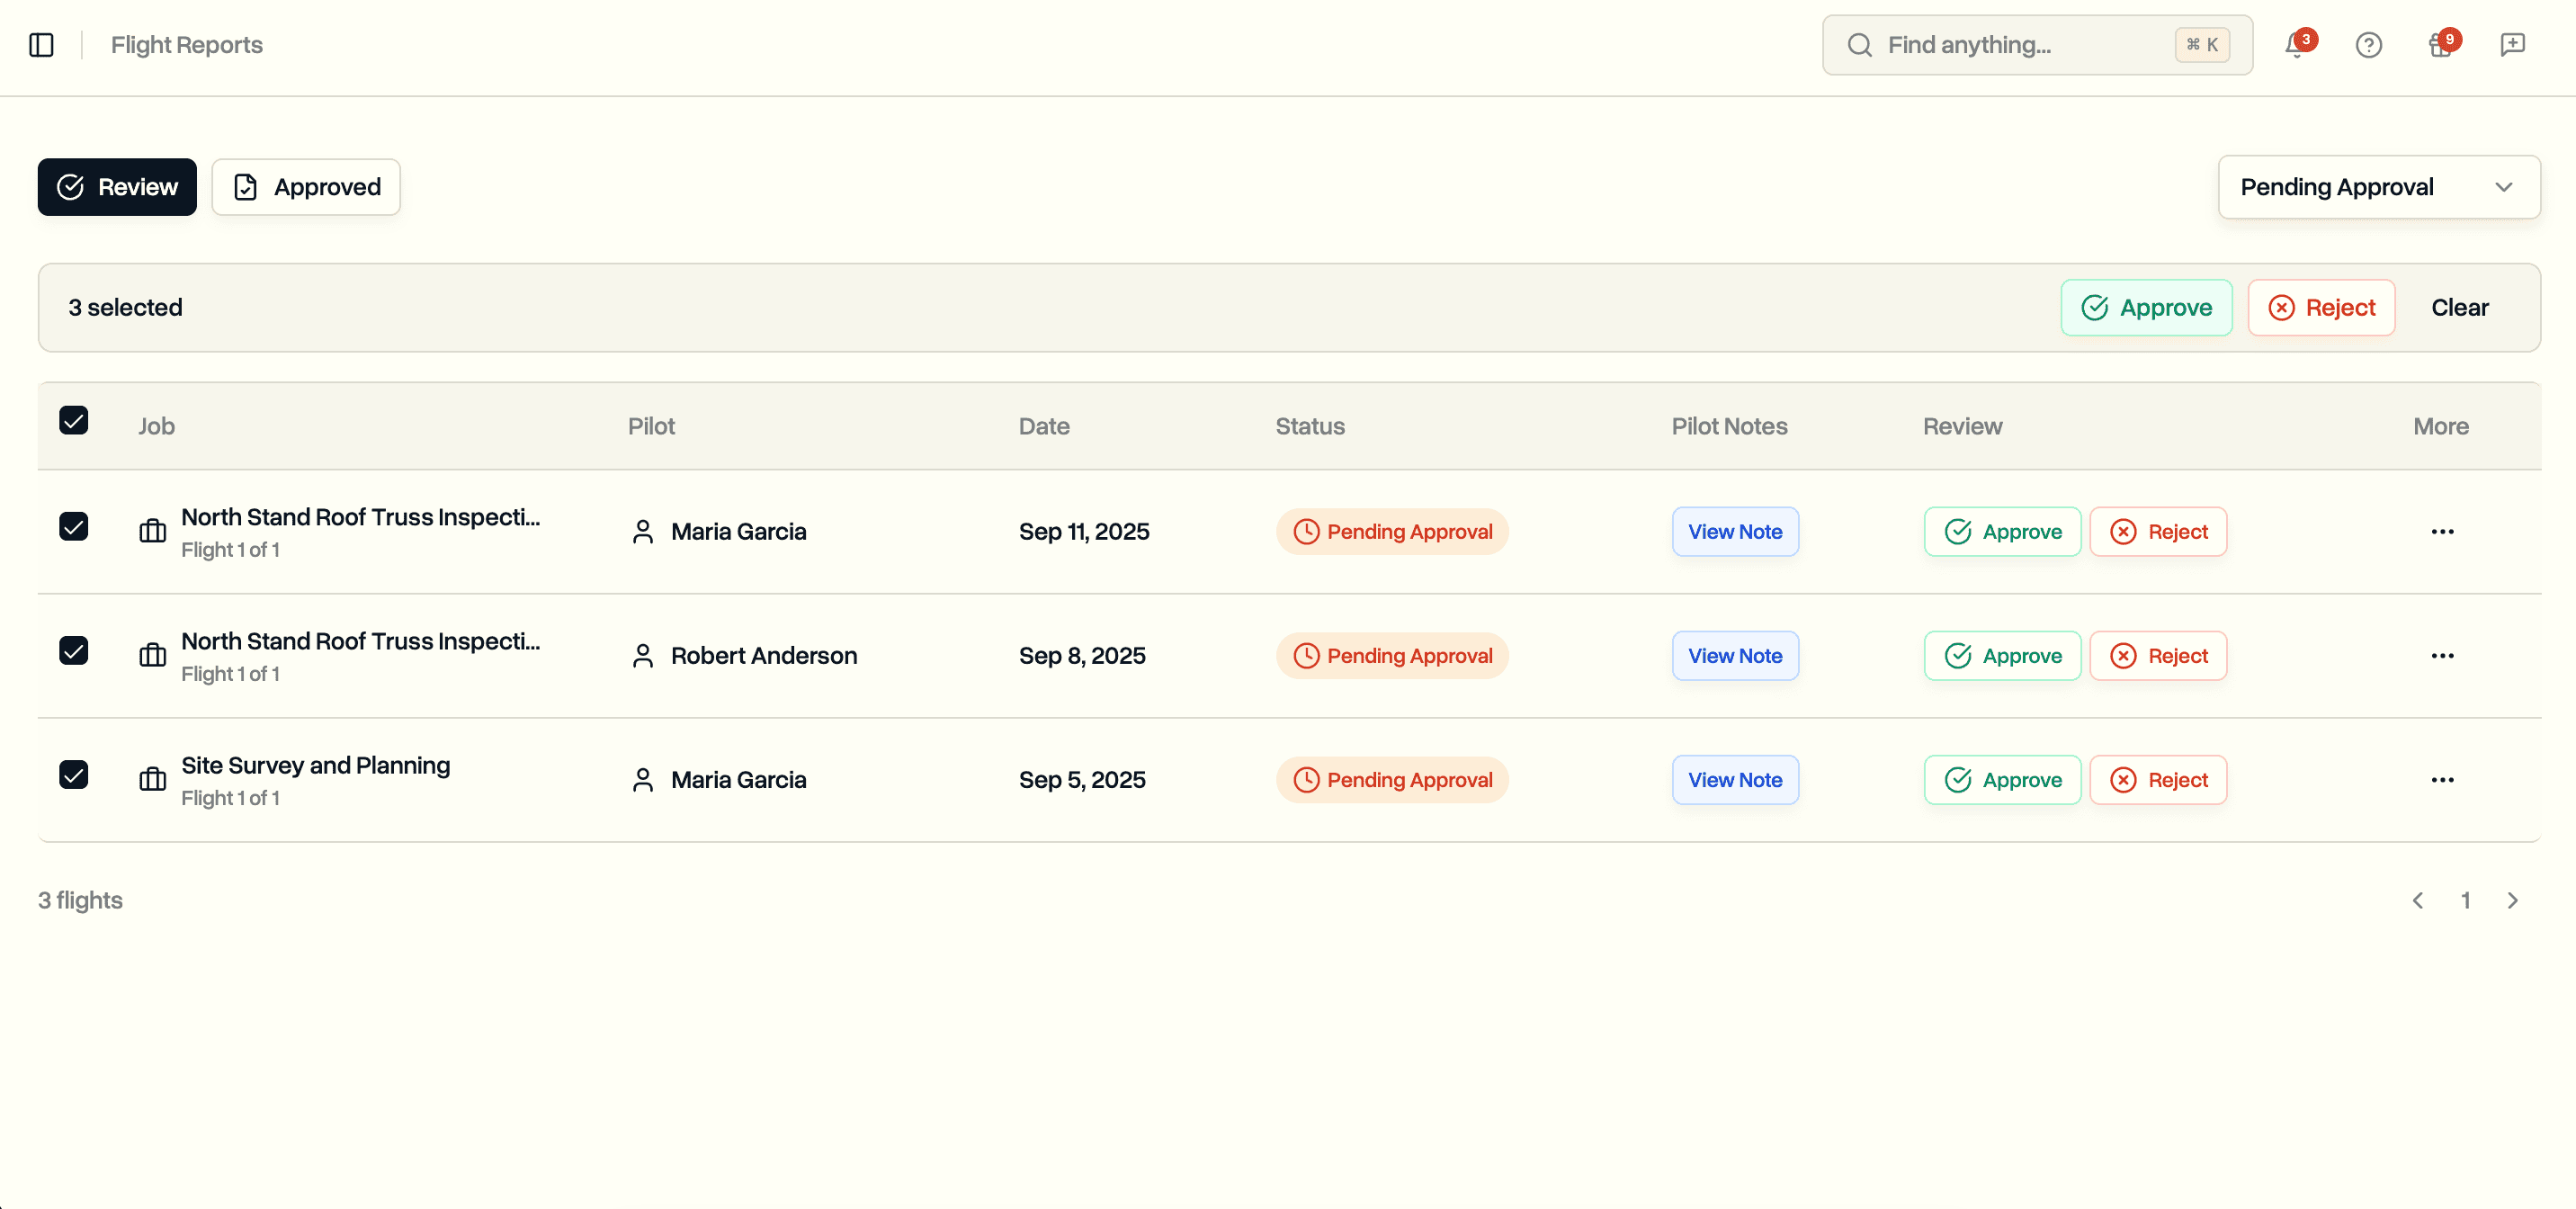Screen dimensions: 2576x1209
Task: Open more options for Site Survey flight
Action: [2442, 780]
